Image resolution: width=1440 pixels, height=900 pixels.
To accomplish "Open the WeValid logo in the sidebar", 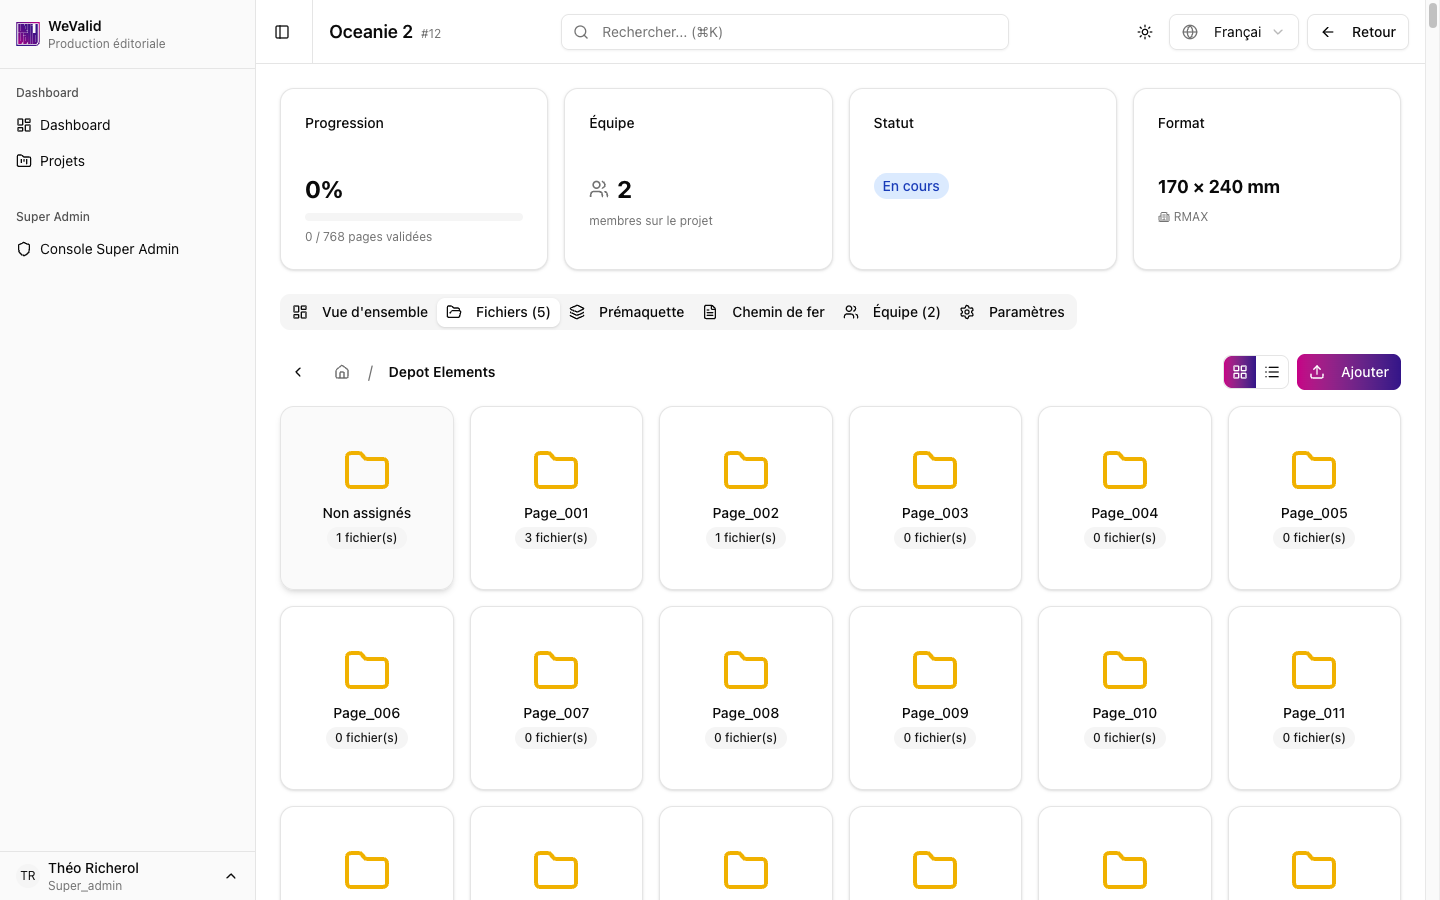I will tap(27, 33).
